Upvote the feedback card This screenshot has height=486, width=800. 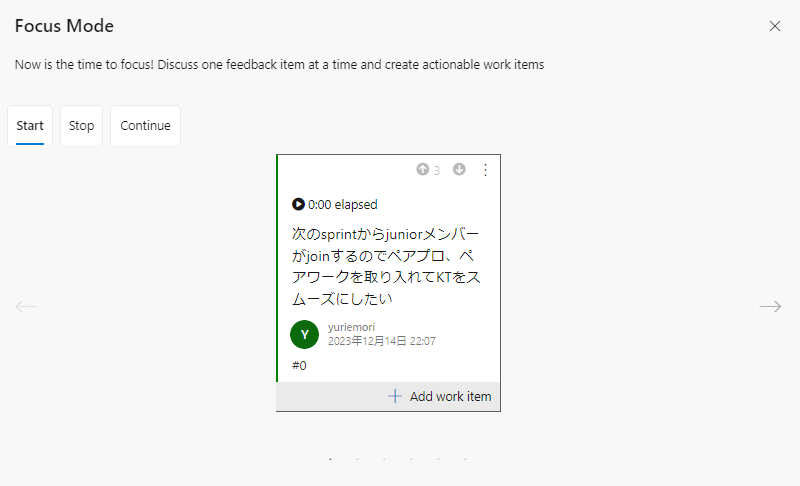(x=422, y=169)
